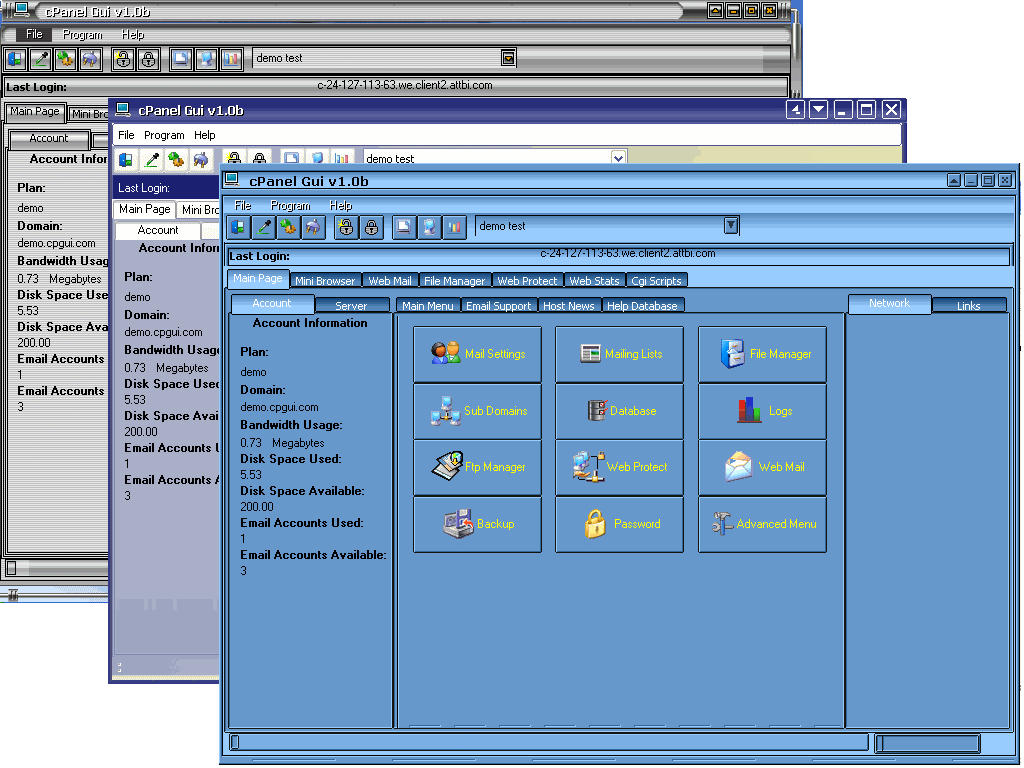Image resolution: width=1024 pixels, height=768 pixels.
Task: Open Backup from the main menu grid
Action: (477, 524)
